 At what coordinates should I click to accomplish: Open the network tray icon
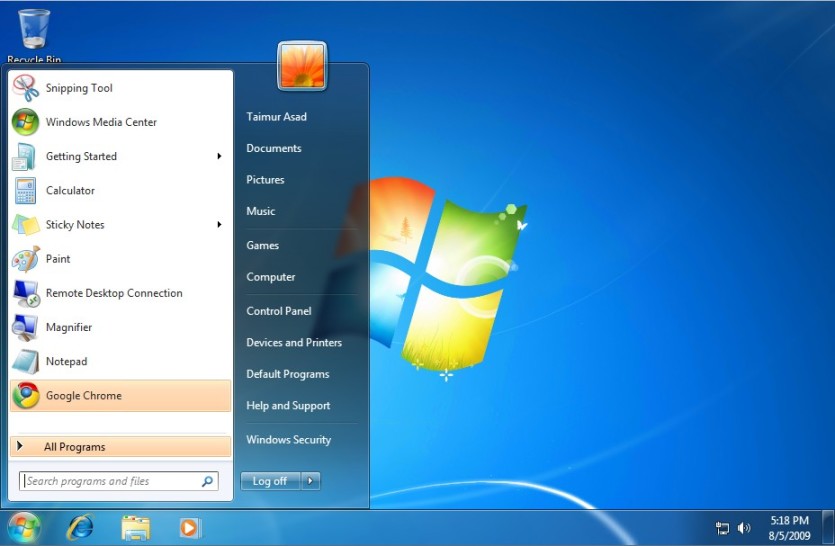tap(723, 528)
